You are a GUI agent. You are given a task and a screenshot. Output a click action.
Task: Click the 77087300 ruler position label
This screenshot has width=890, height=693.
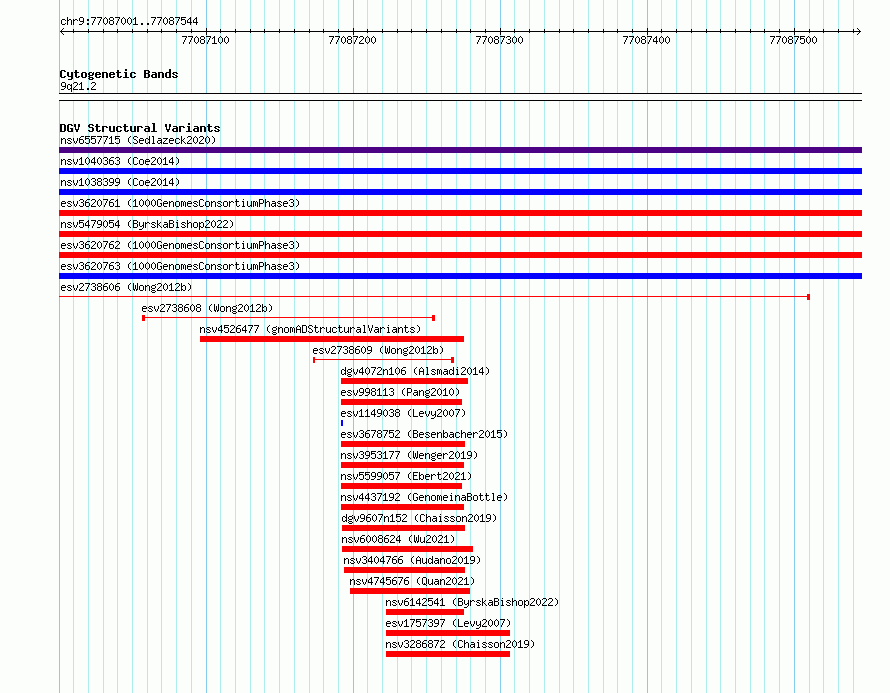pyautogui.click(x=499, y=40)
